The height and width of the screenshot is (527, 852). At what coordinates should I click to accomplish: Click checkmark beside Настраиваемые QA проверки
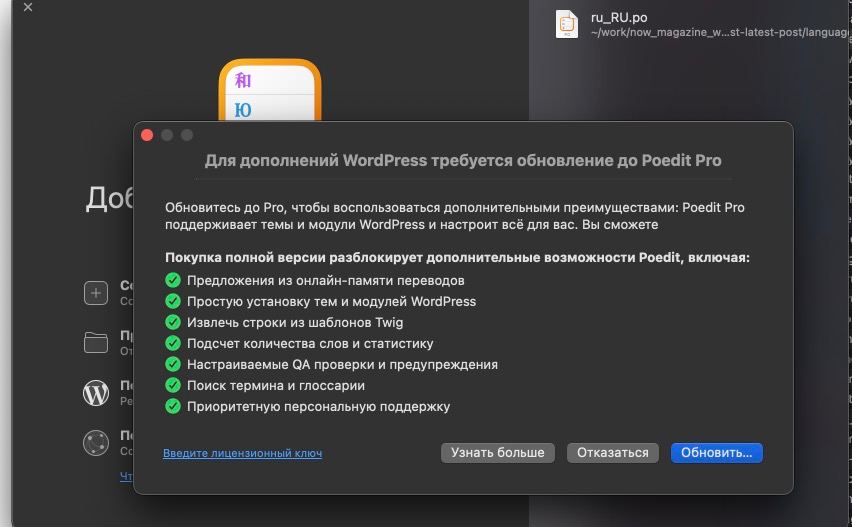tap(173, 364)
